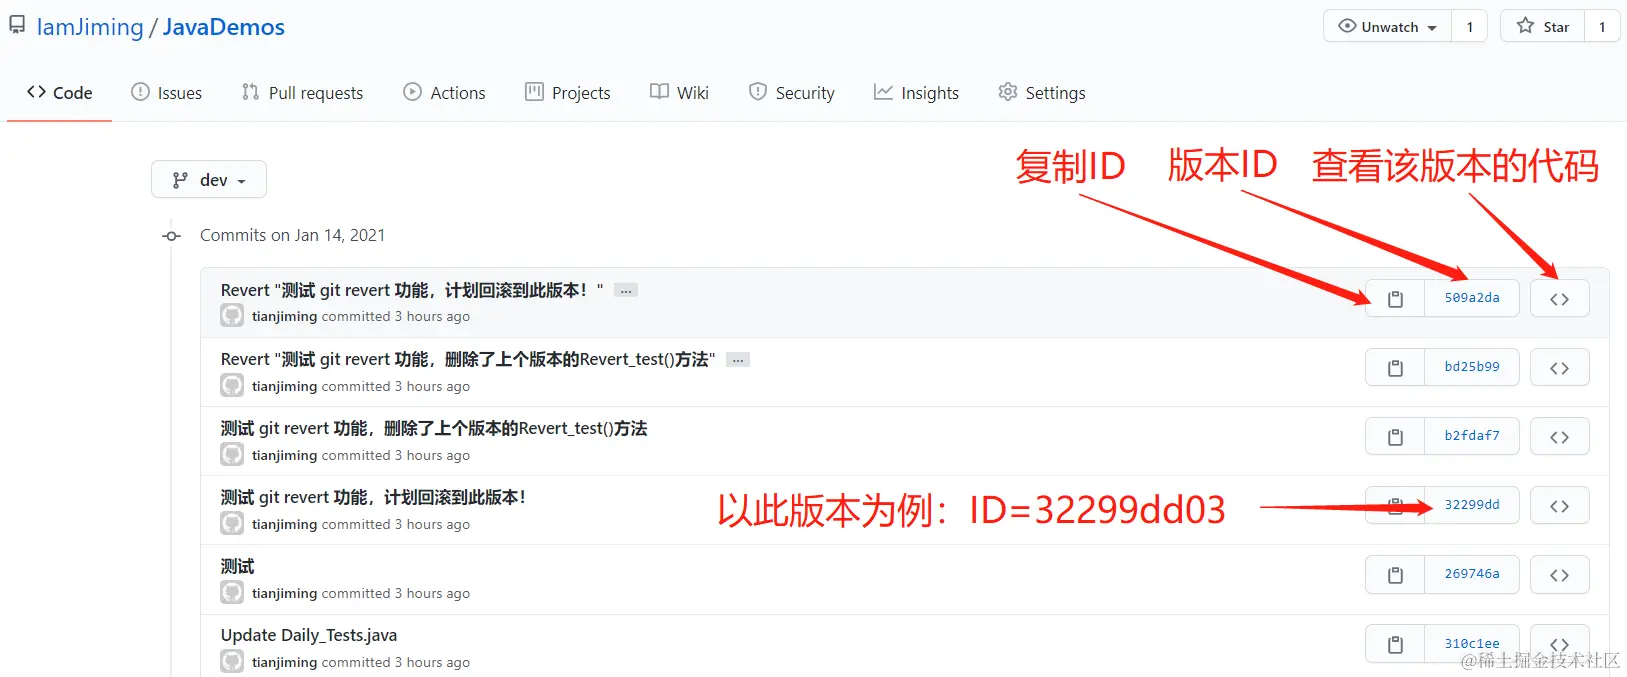
Task: Open commit 测试 git revert 功能，删除了上个版本
Action: coord(434,428)
